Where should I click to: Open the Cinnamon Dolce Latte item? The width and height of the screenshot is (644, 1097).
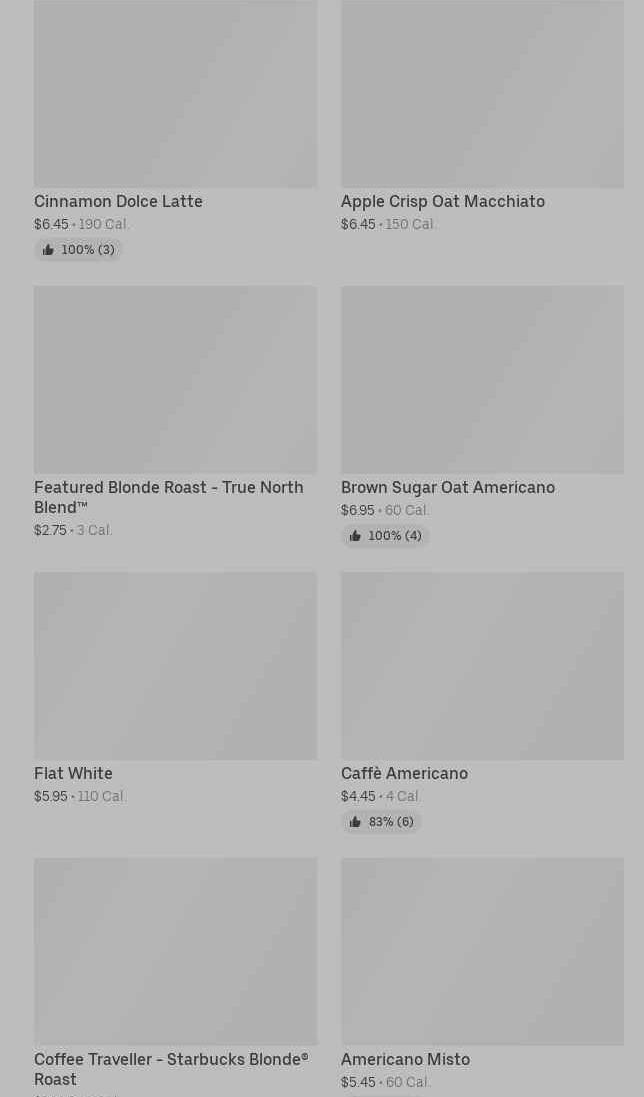tap(118, 202)
